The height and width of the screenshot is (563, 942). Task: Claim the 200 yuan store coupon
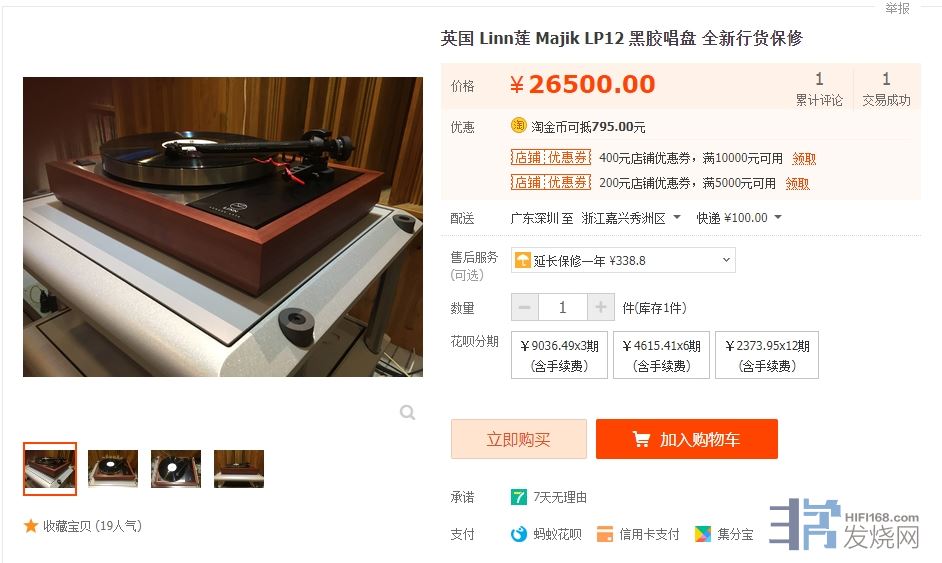click(797, 183)
